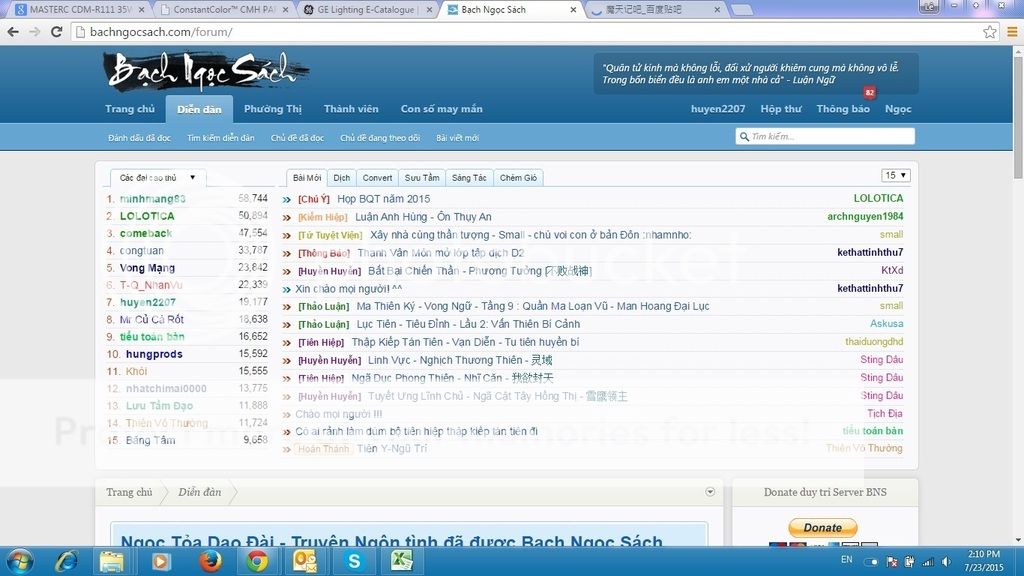
Task: Click breadcrumb collapse circle arrow icon
Action: tap(710, 492)
